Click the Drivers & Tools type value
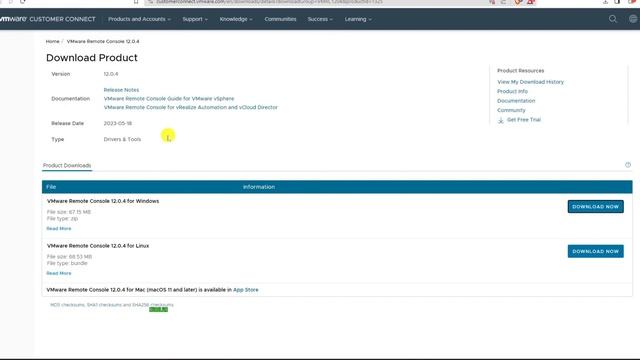Image resolution: width=640 pixels, height=360 pixels. [122, 139]
